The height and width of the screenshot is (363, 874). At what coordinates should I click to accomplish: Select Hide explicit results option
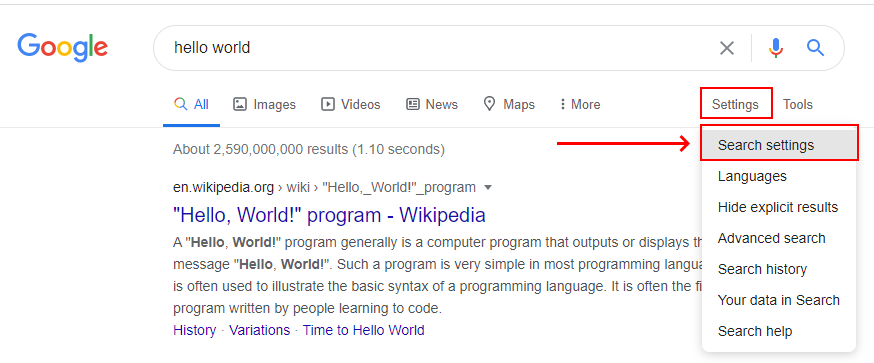click(x=779, y=207)
